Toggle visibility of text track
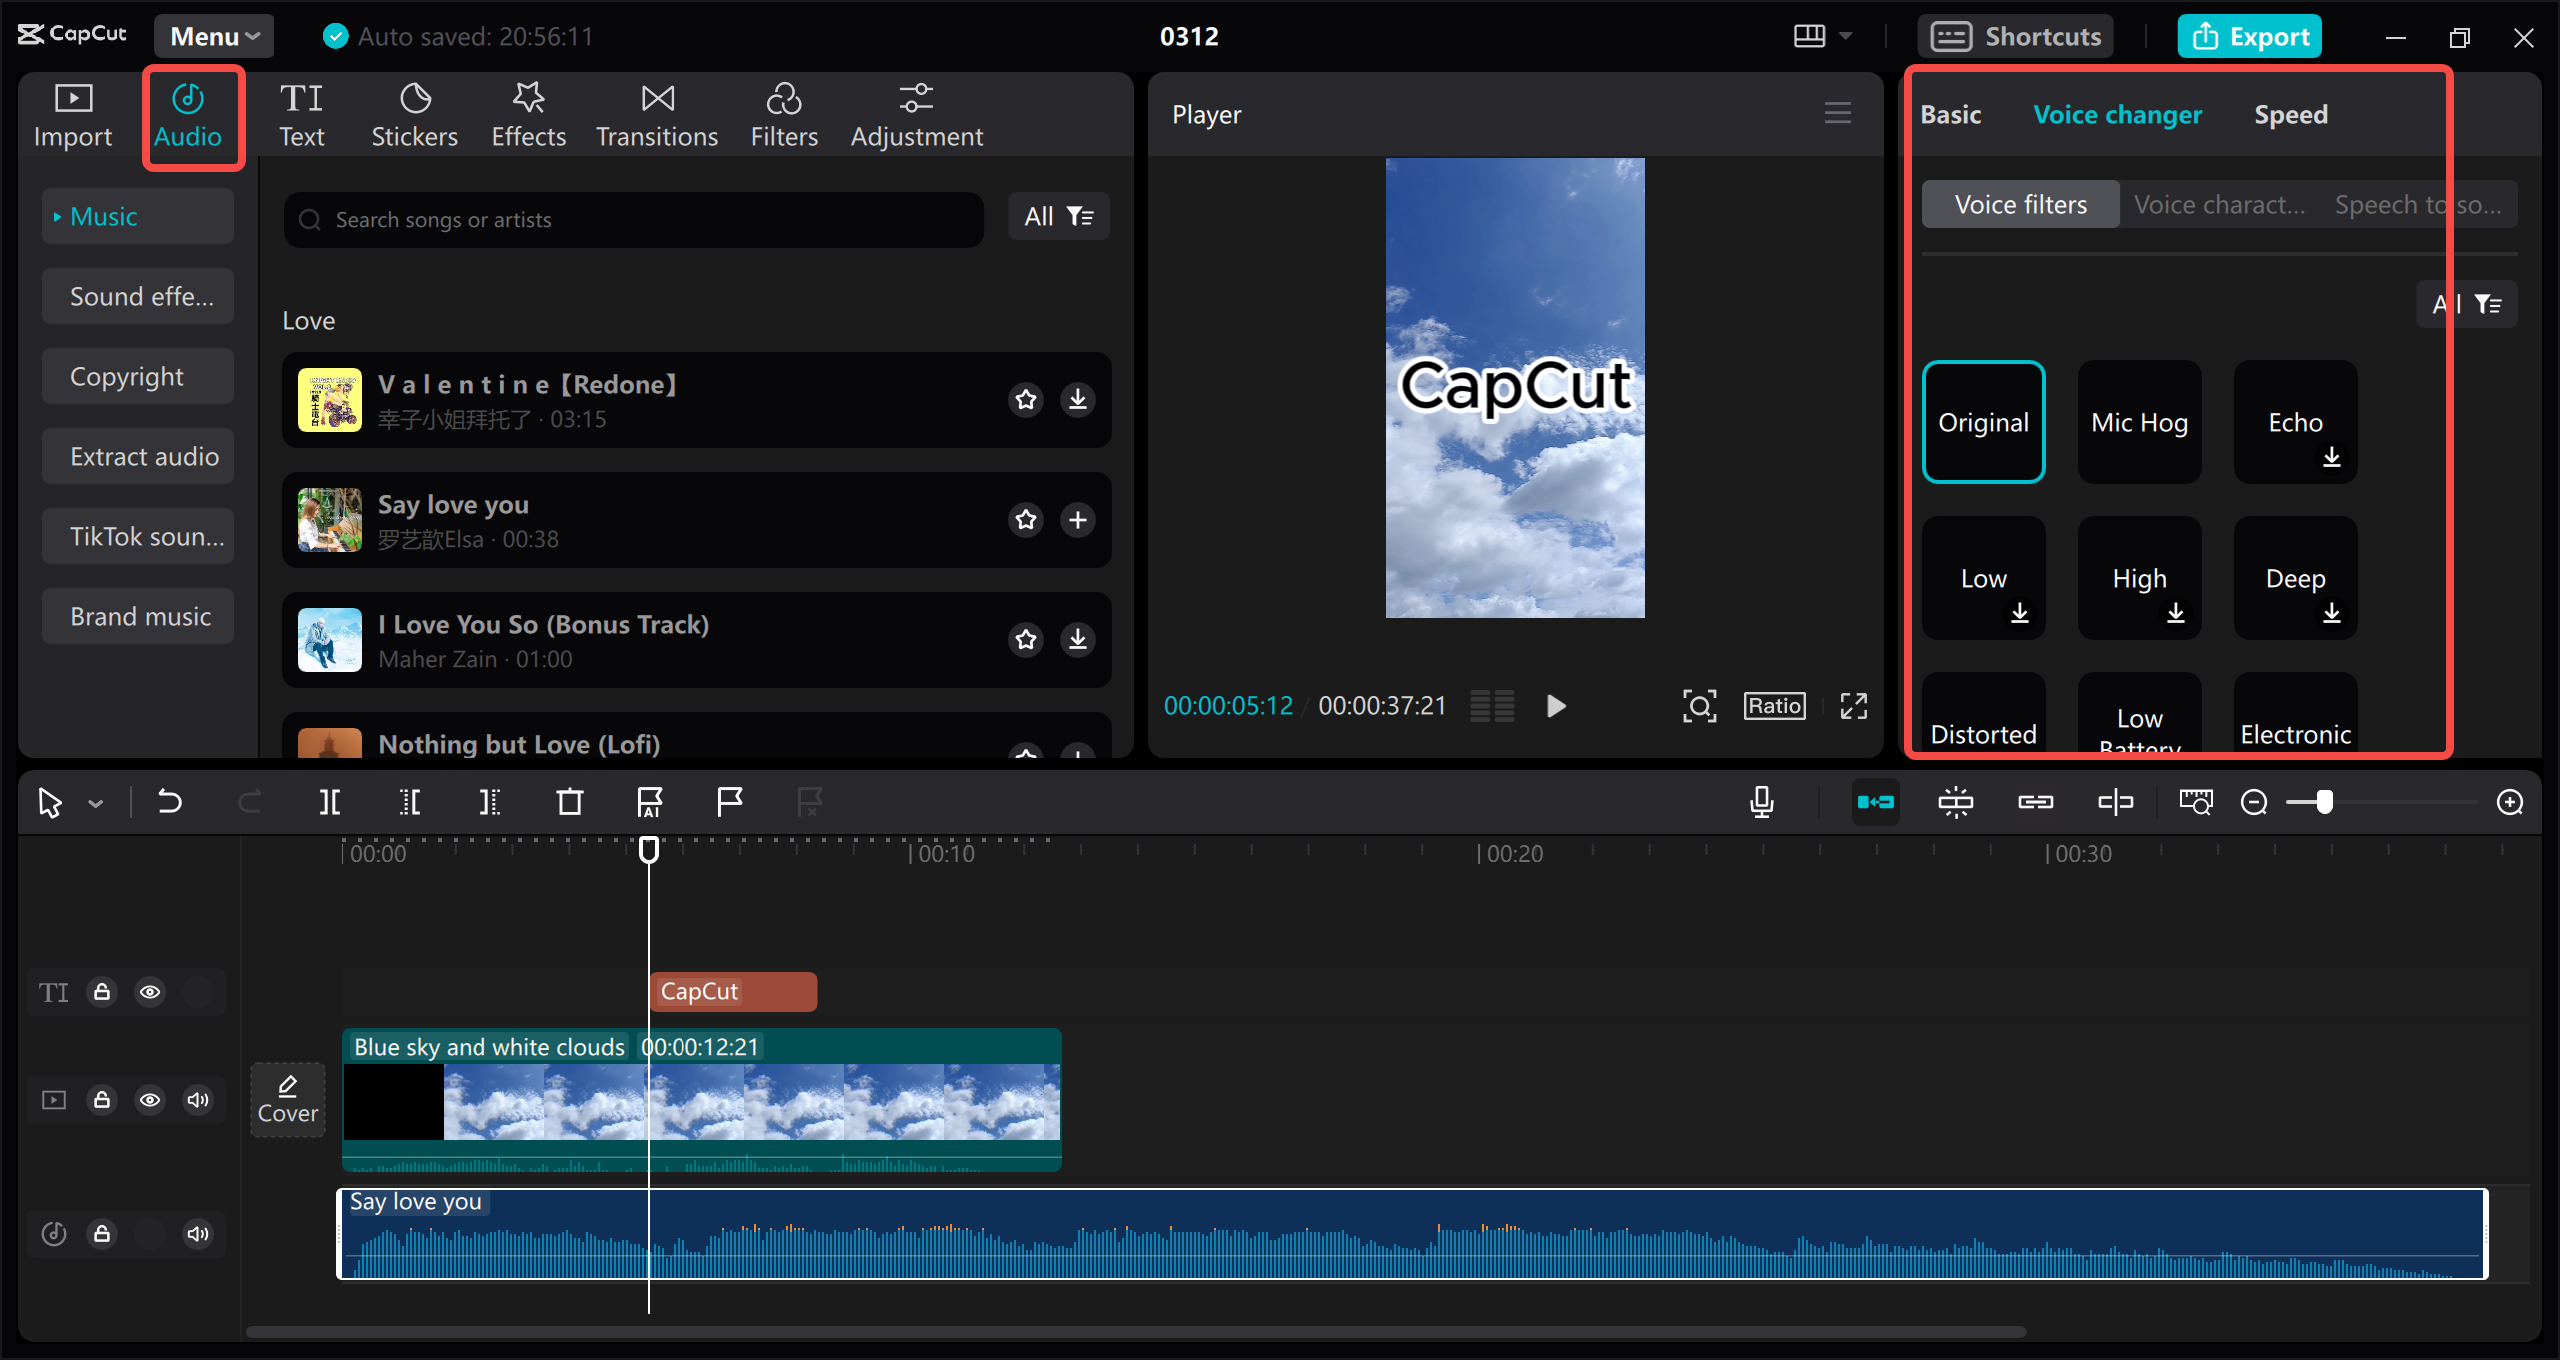2560x1360 pixels. 151,992
